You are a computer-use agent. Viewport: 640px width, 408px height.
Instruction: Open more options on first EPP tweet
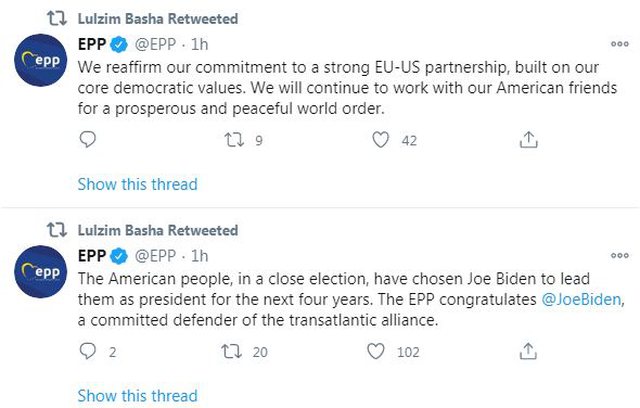click(x=620, y=44)
